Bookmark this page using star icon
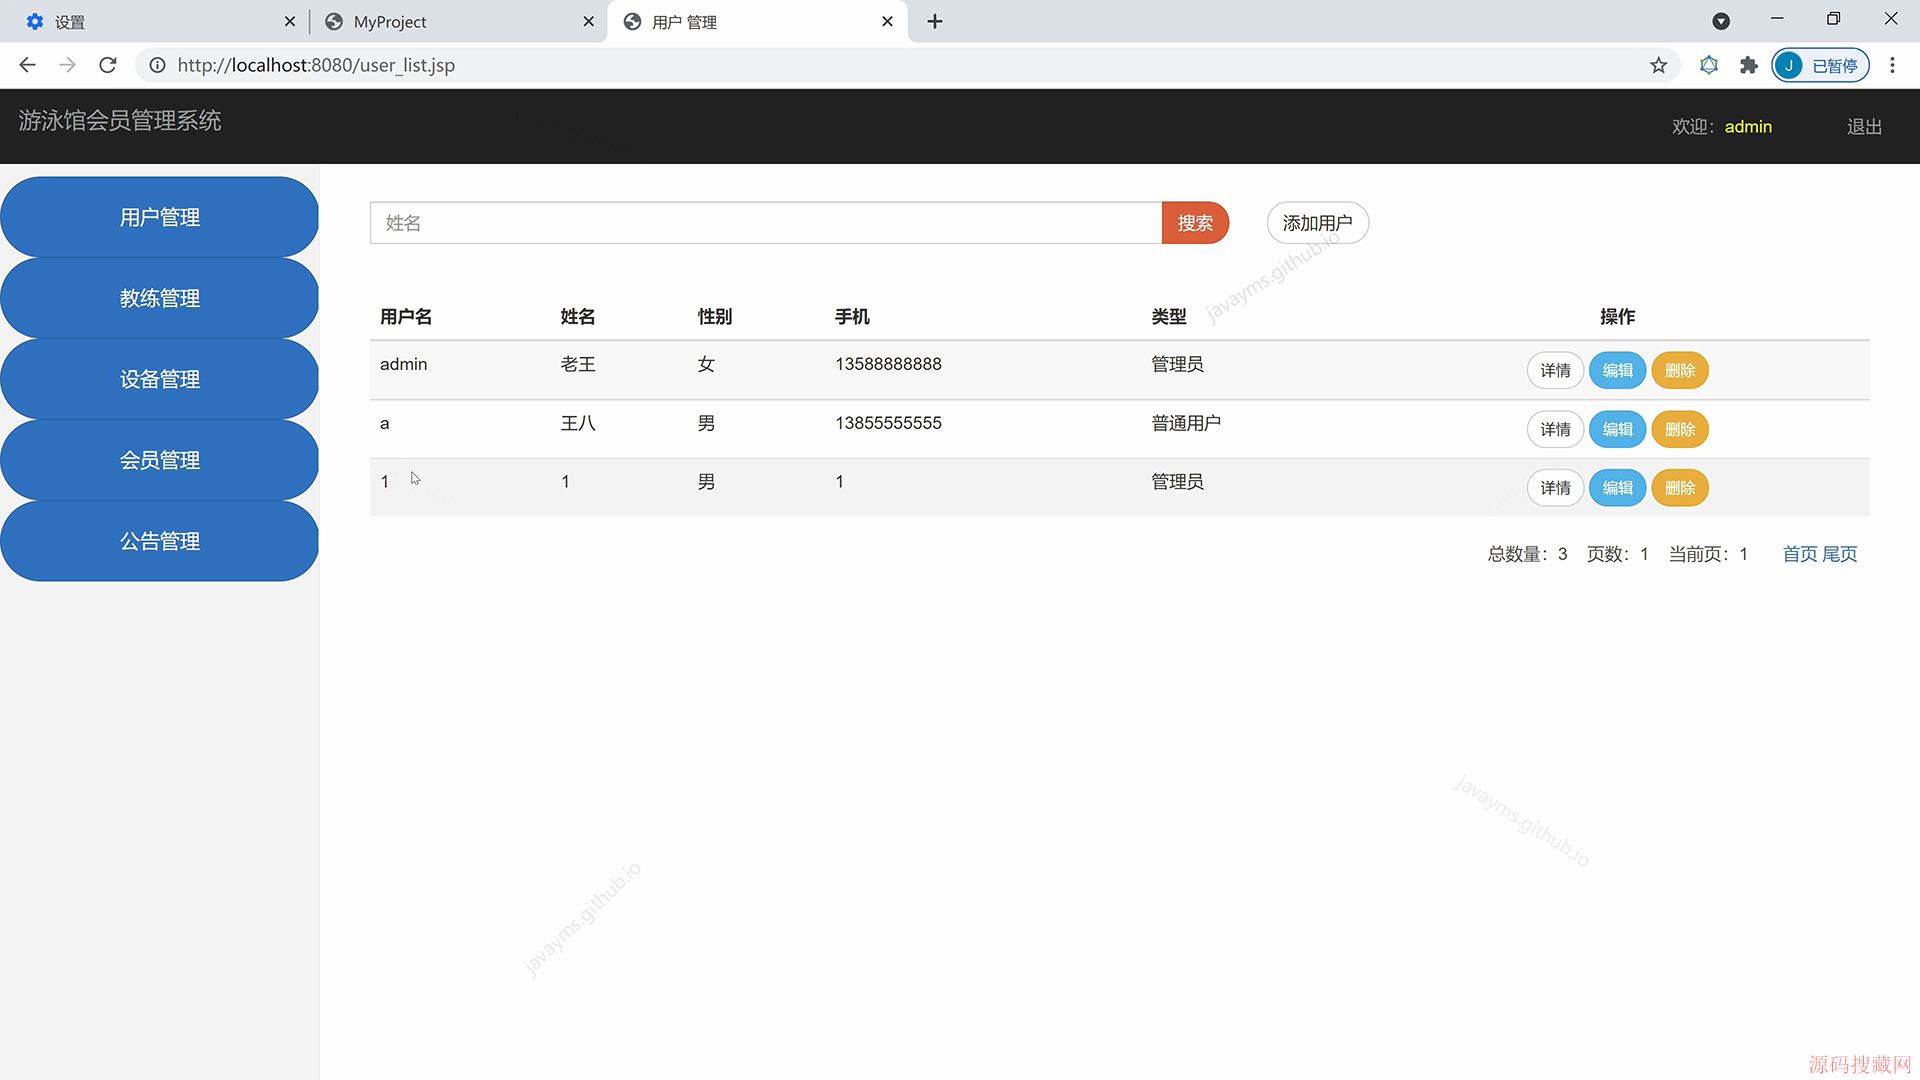 pyautogui.click(x=1659, y=65)
